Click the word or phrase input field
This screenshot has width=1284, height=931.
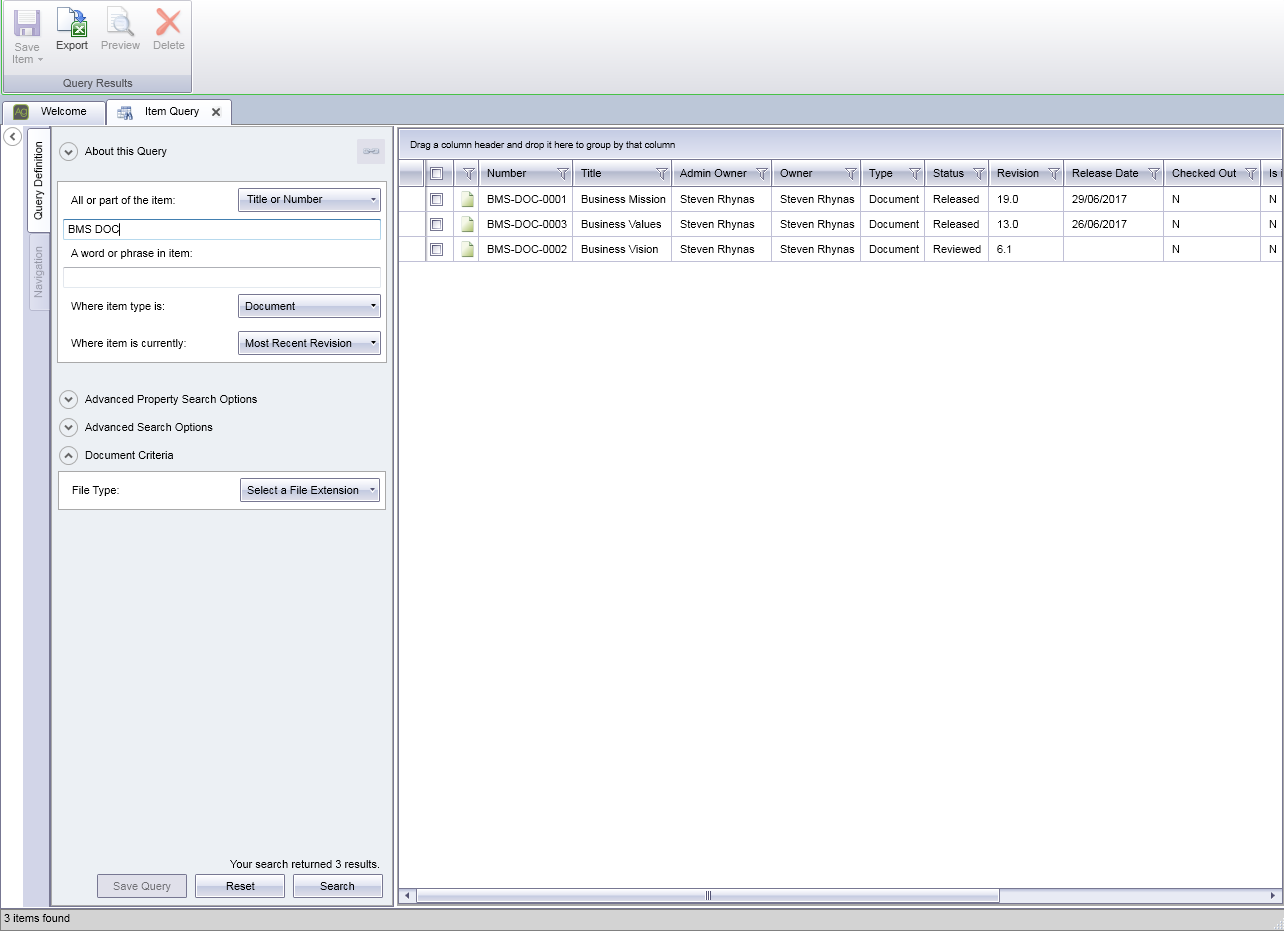click(x=222, y=277)
